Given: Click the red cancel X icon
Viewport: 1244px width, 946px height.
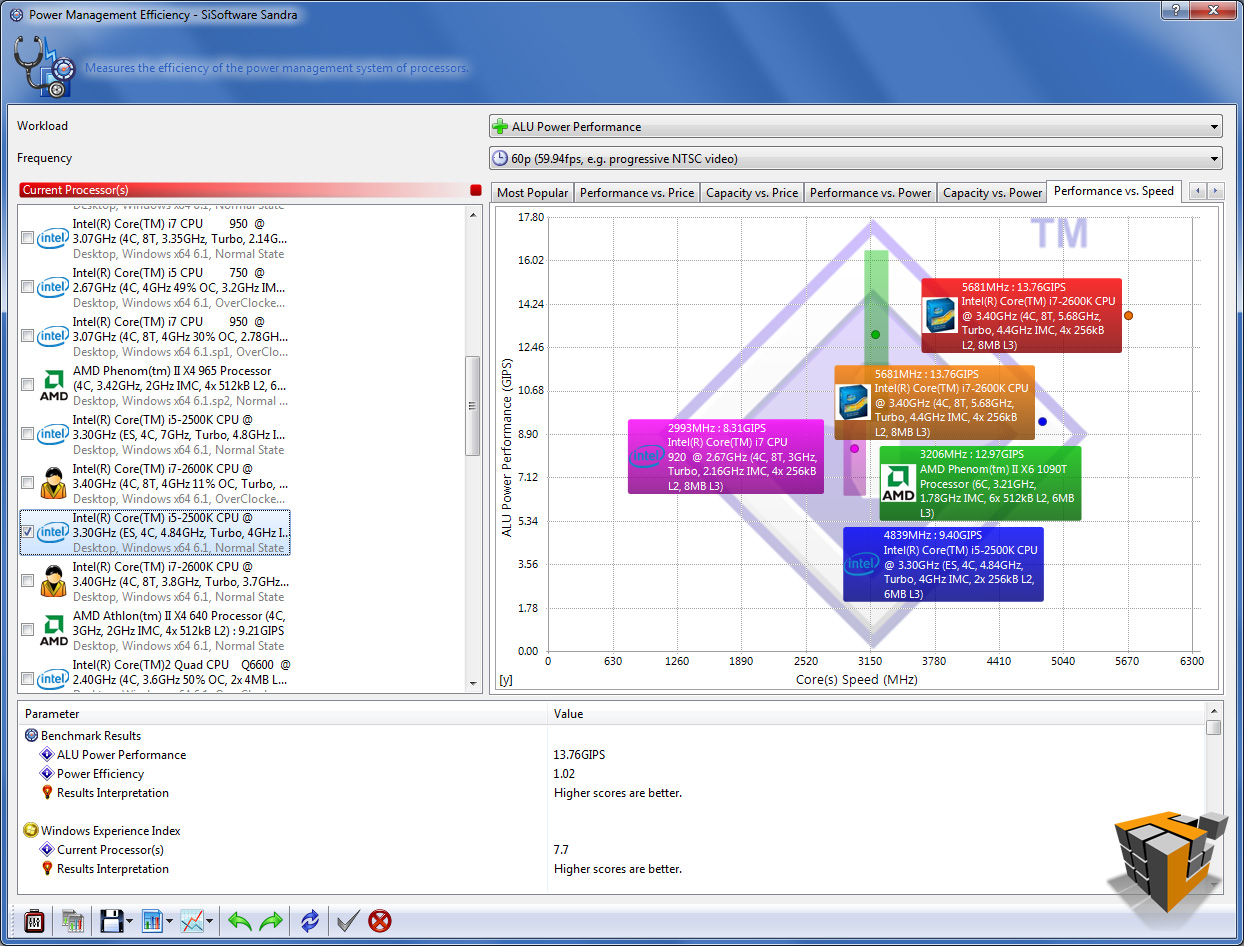Looking at the screenshot, I should click(380, 921).
